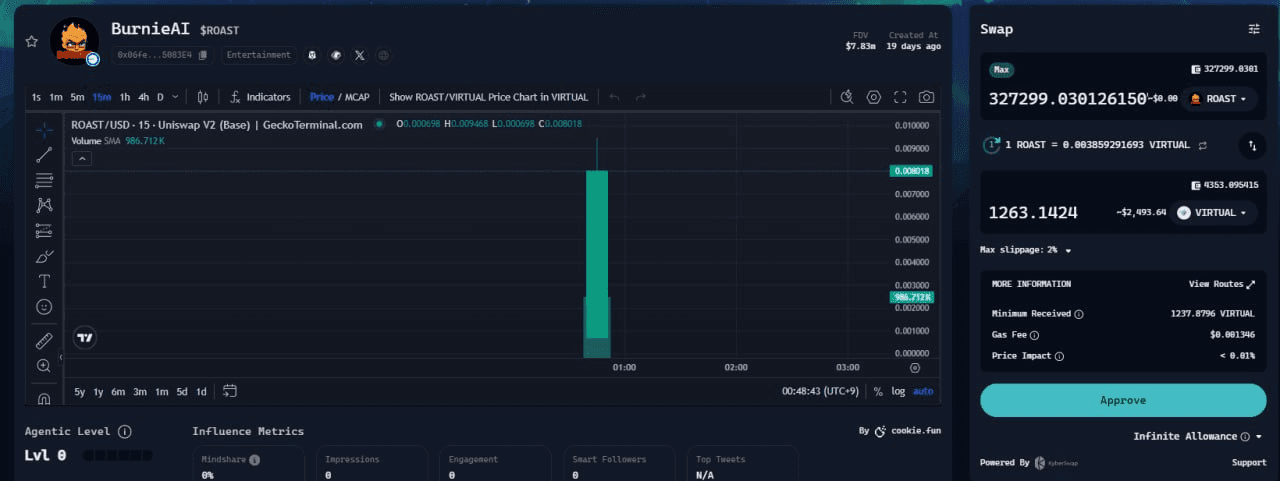Screen dimensions: 1280x481
Task: Open the ROAST token selector
Action: [1219, 99]
